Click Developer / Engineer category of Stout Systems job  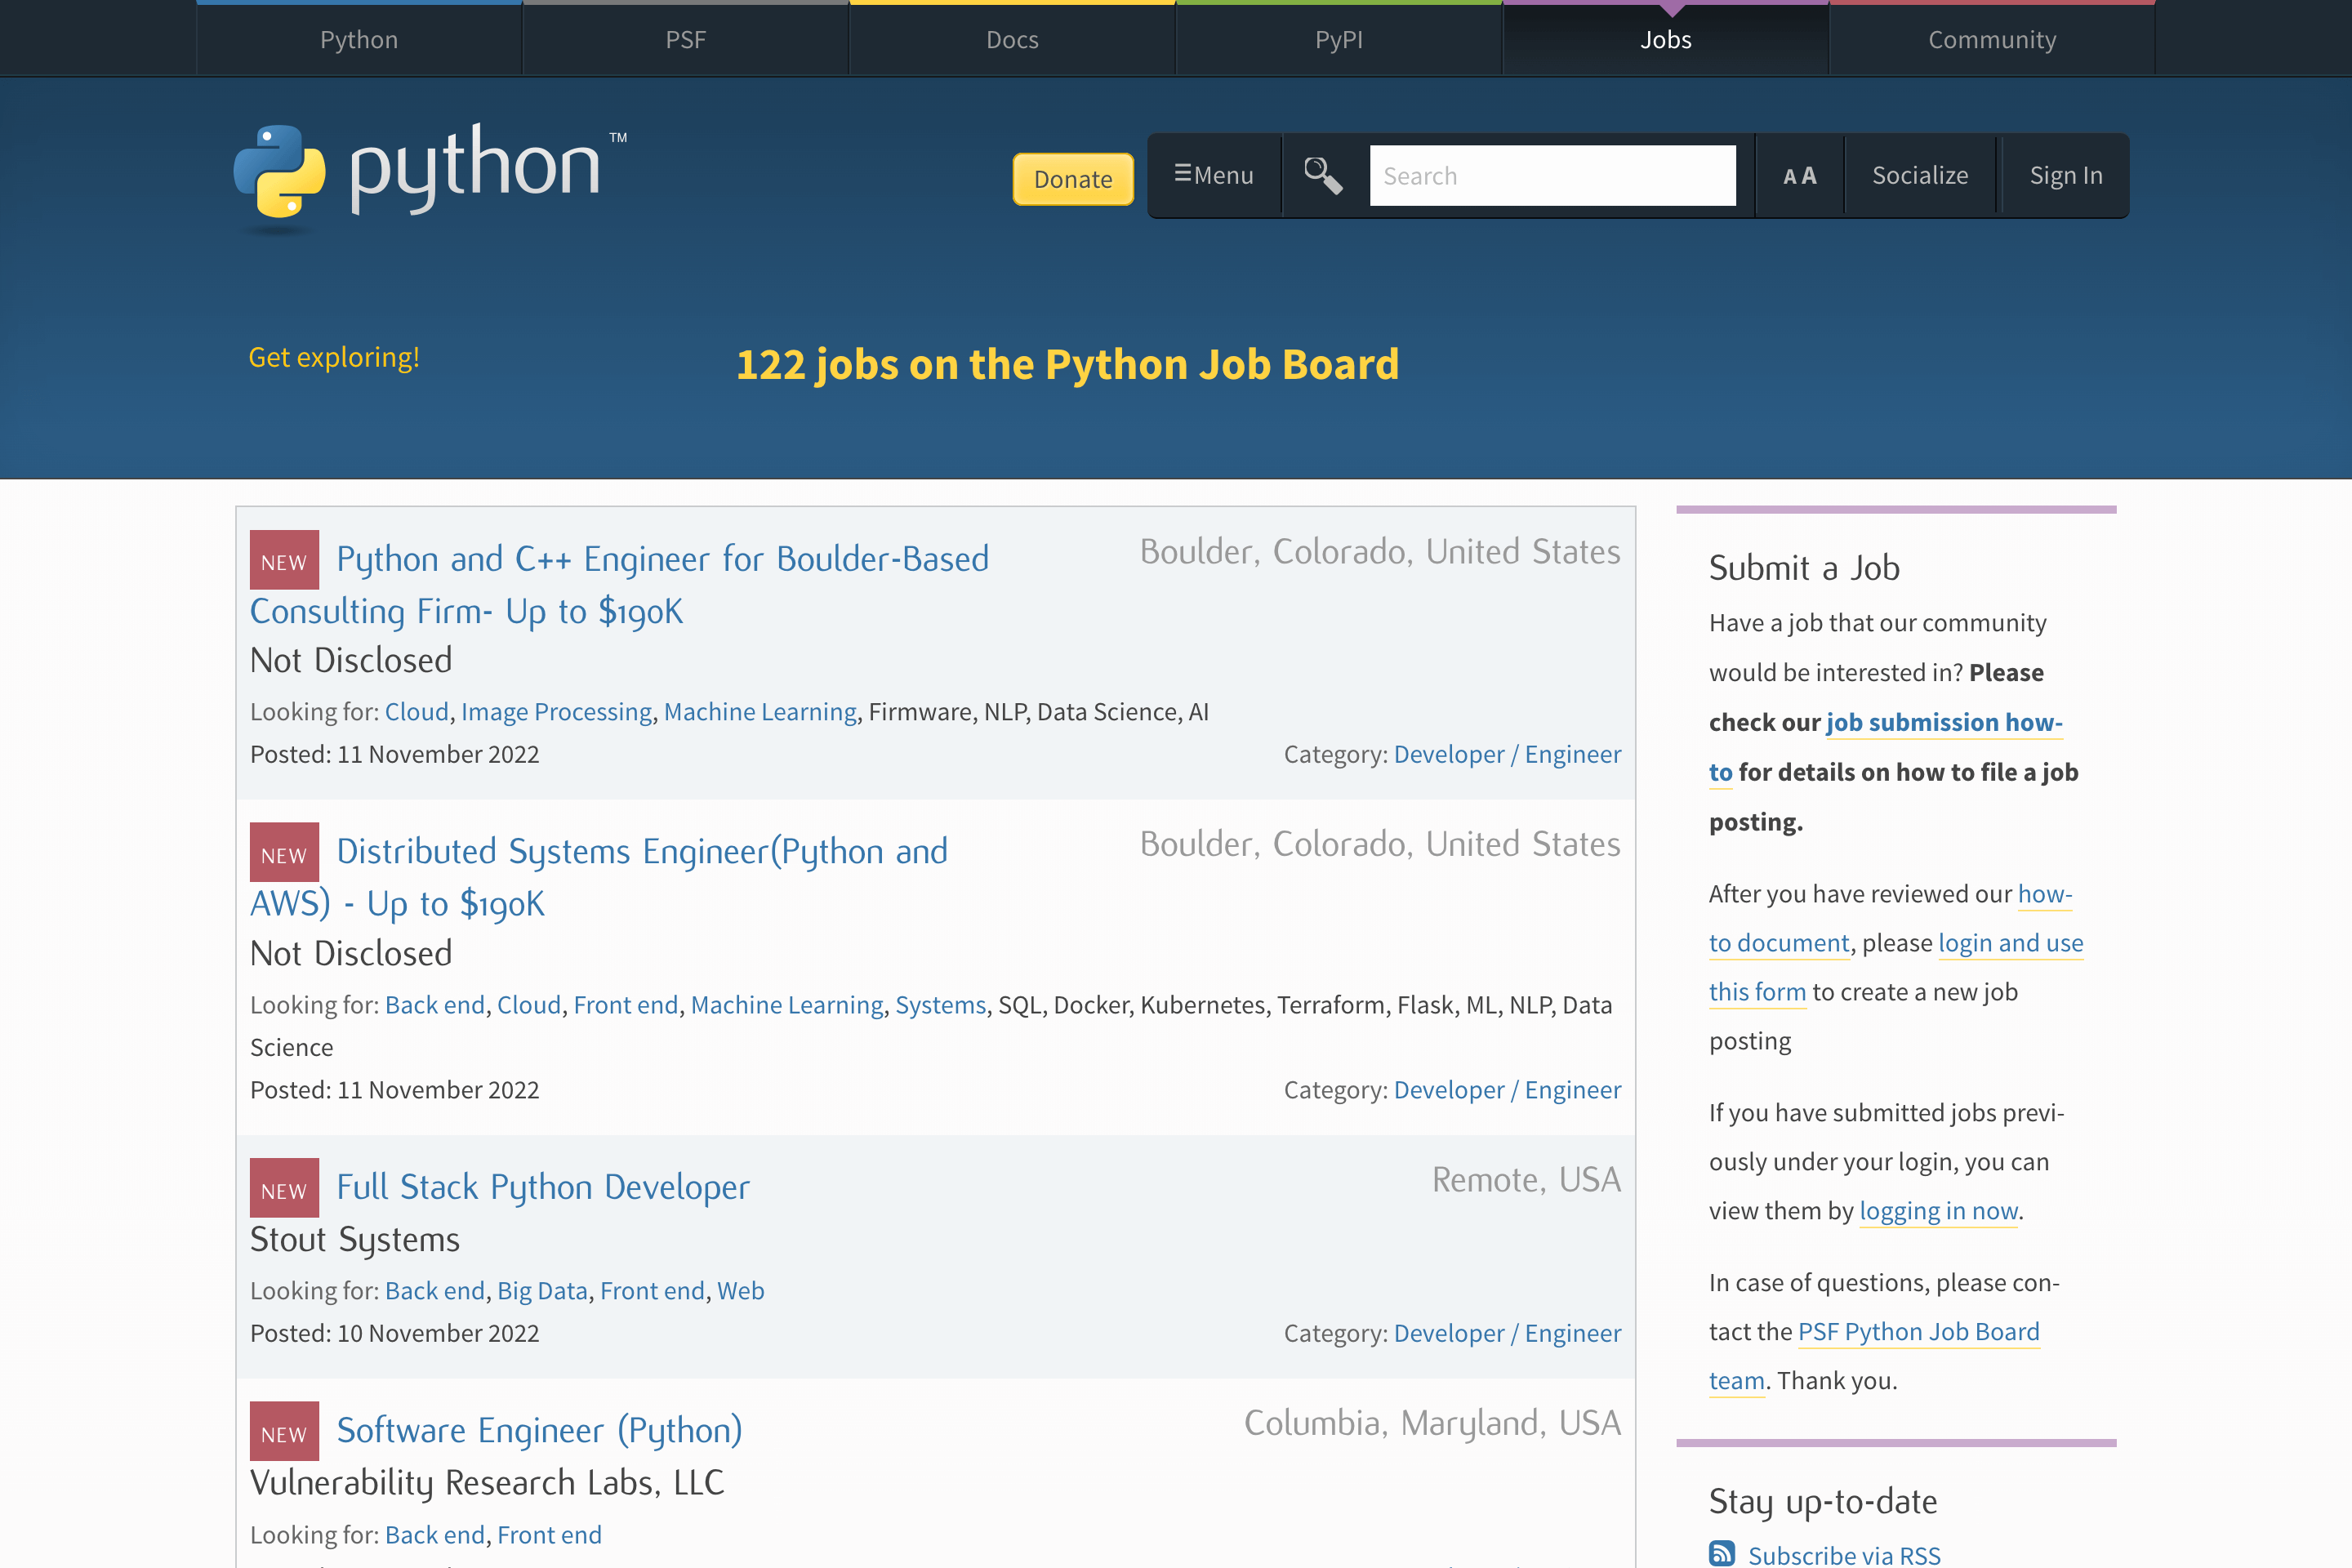pyautogui.click(x=1507, y=1333)
